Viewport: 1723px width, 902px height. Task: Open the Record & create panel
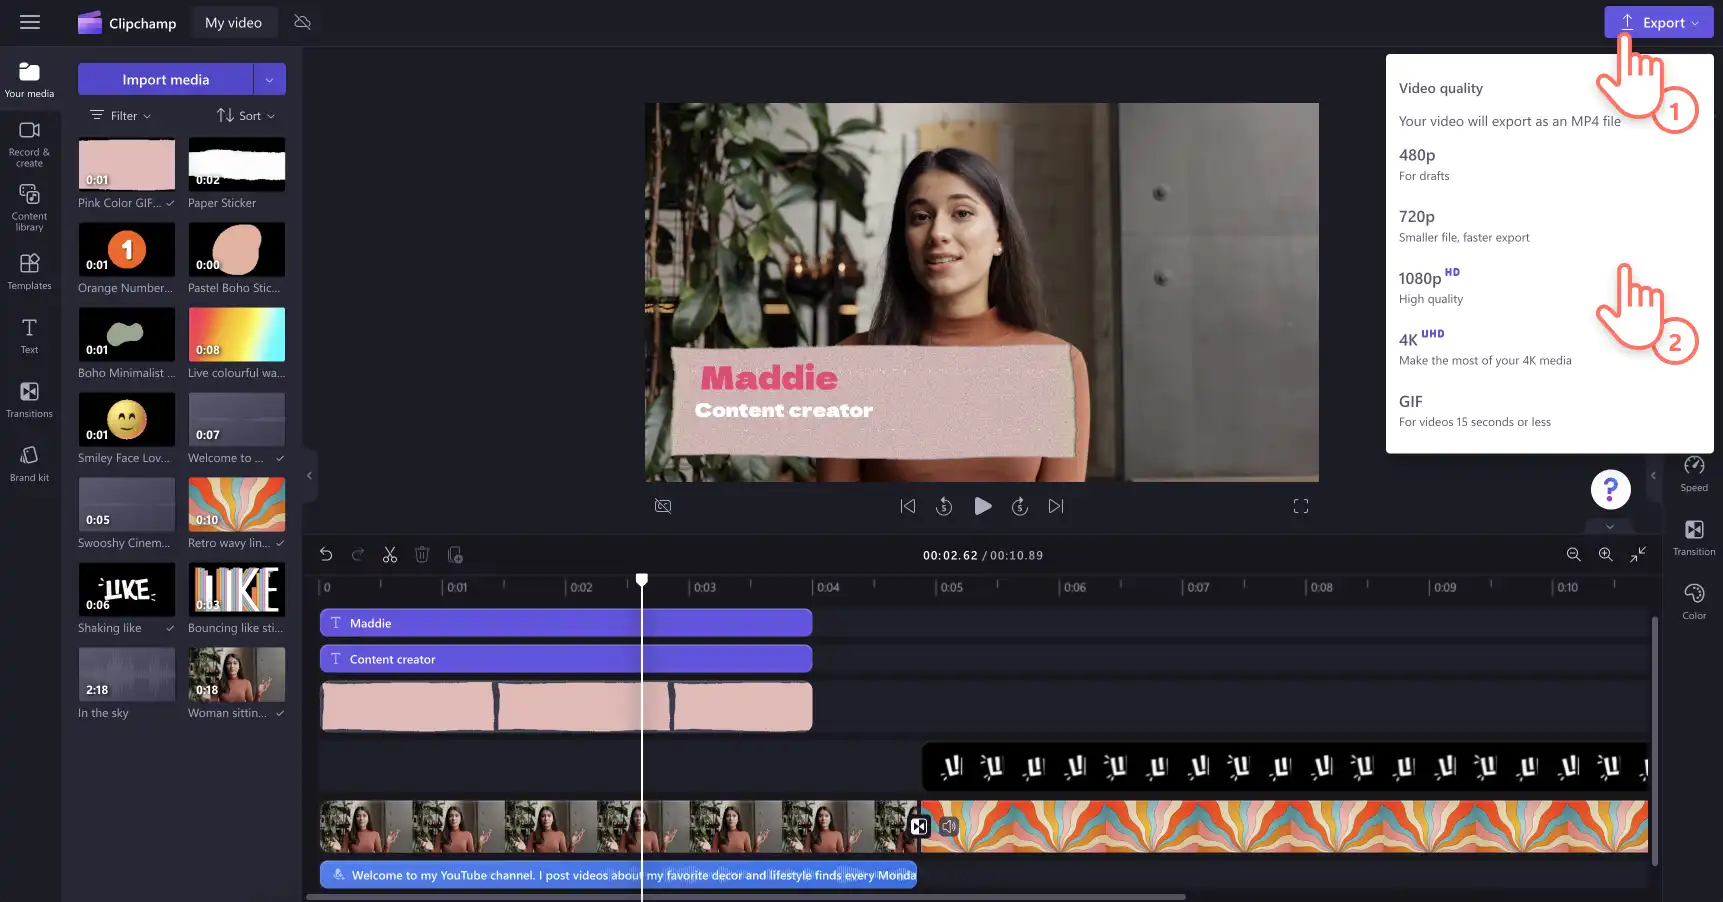point(29,144)
